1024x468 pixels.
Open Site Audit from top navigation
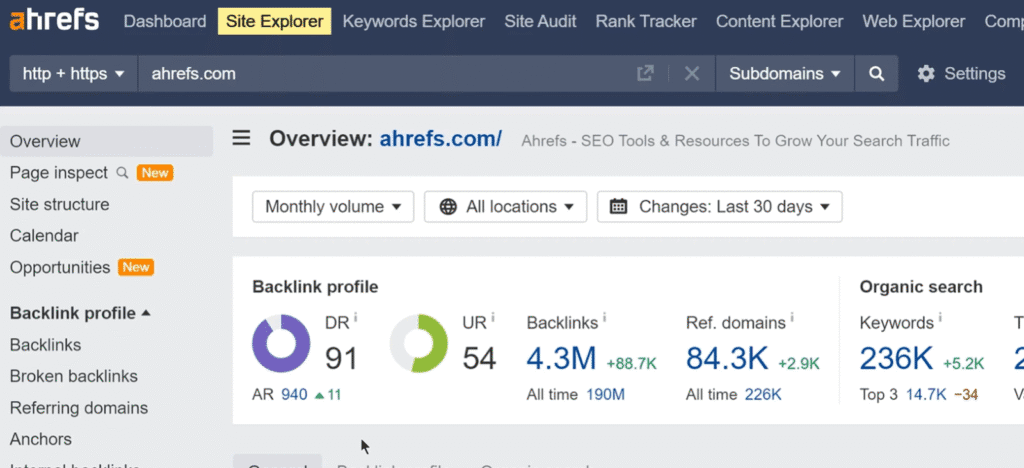click(540, 22)
